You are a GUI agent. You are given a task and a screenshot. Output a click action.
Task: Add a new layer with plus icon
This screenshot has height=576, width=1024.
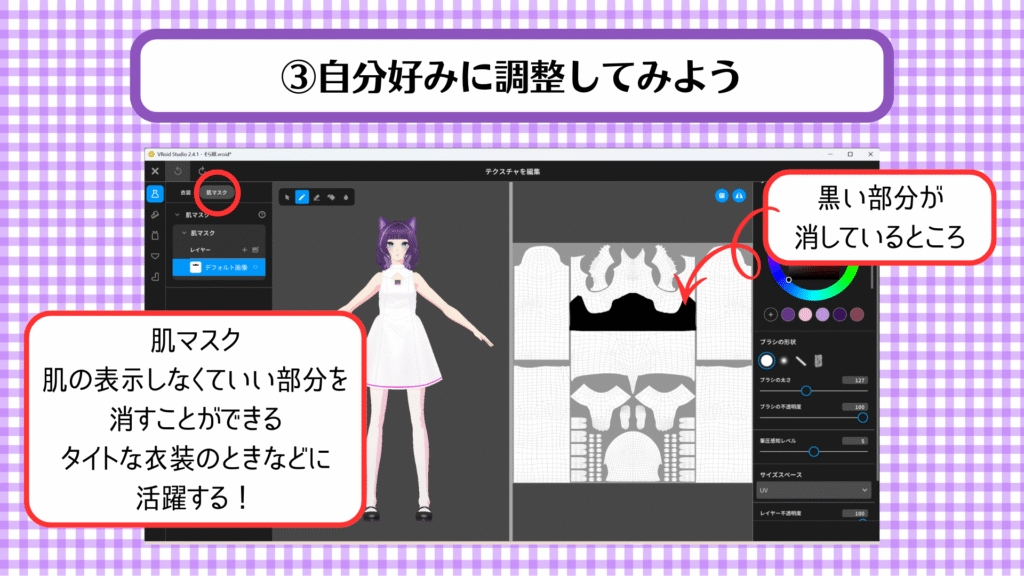pos(243,249)
